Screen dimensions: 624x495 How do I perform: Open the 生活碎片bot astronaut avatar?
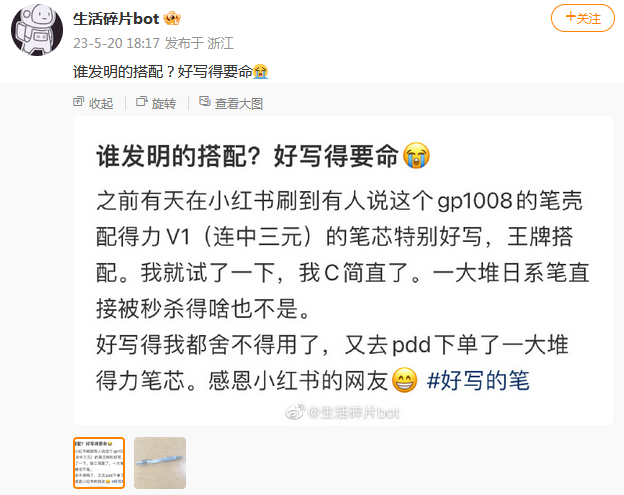pos(37,30)
